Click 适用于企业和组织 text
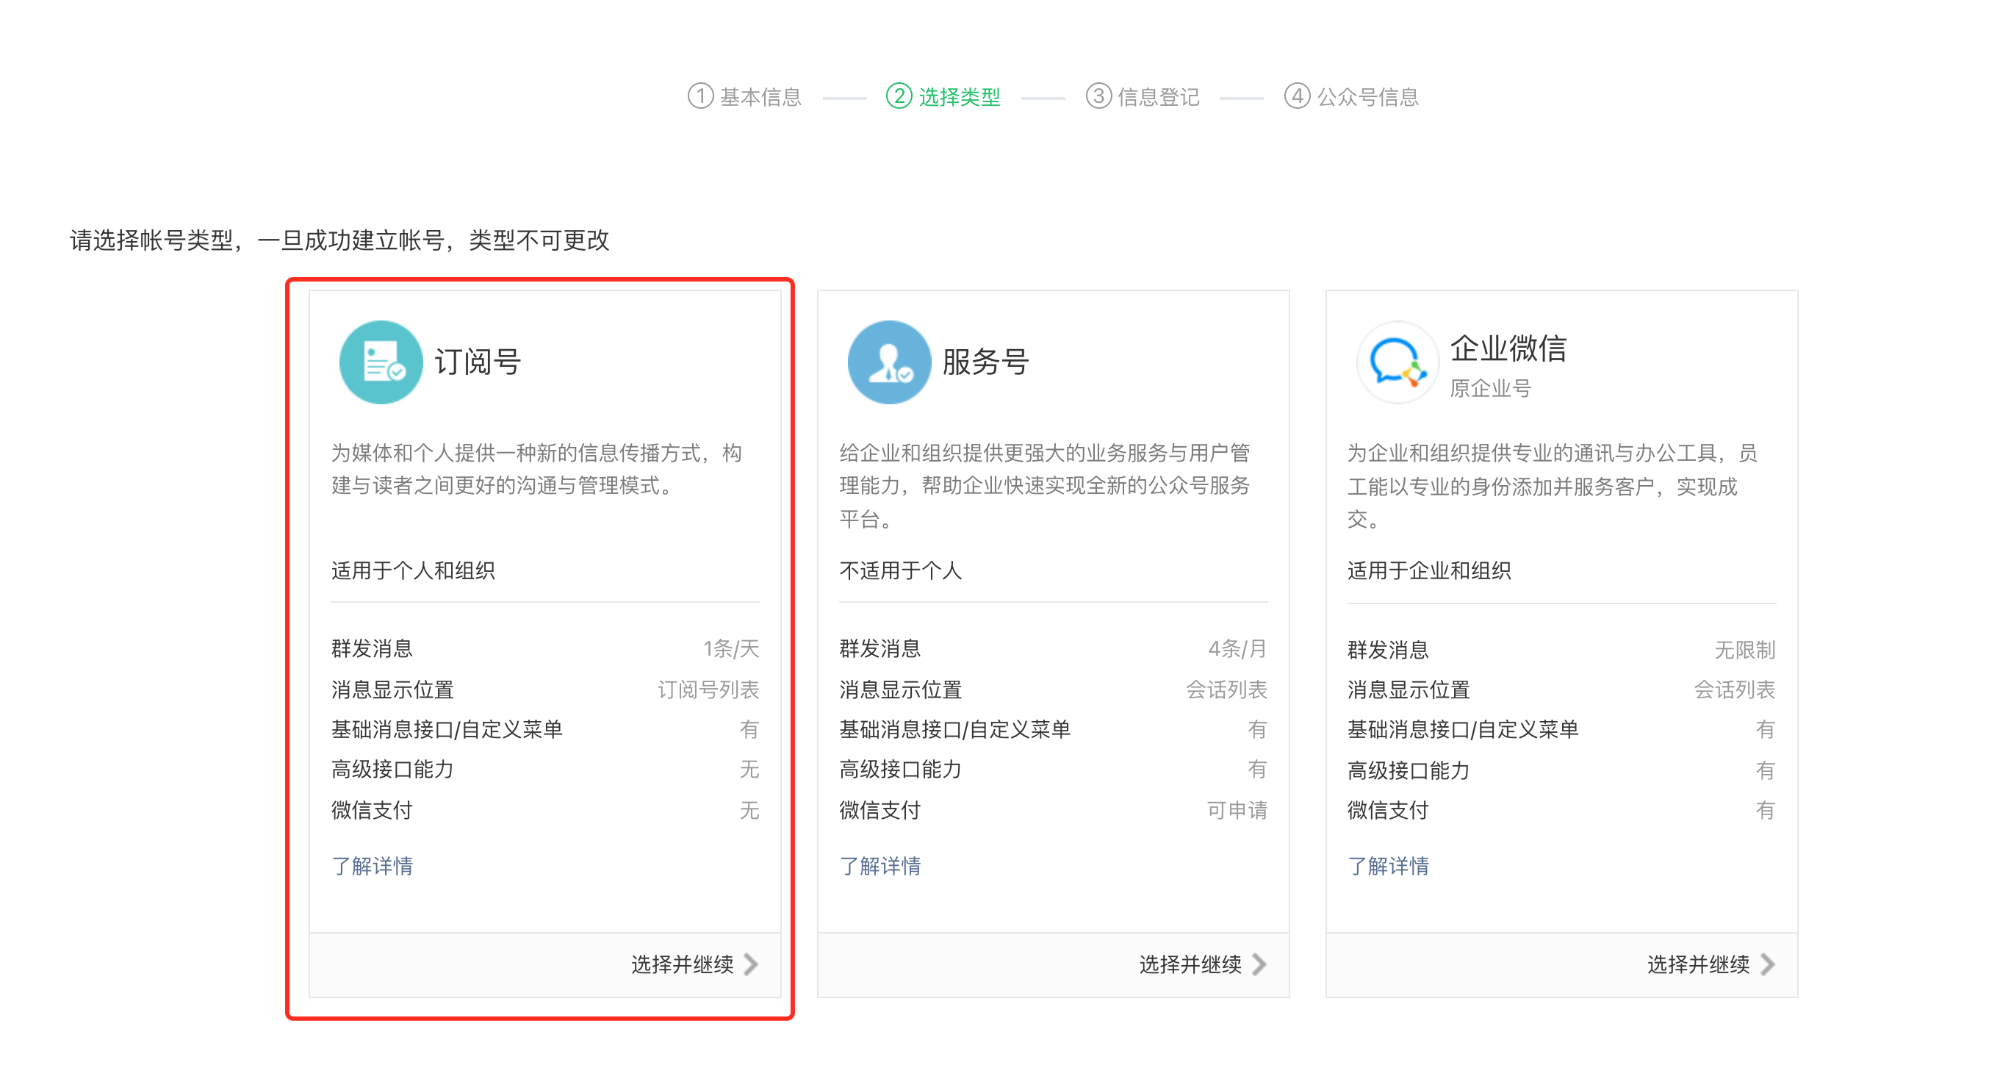Image resolution: width=2000 pixels, height=1082 pixels. click(1429, 570)
